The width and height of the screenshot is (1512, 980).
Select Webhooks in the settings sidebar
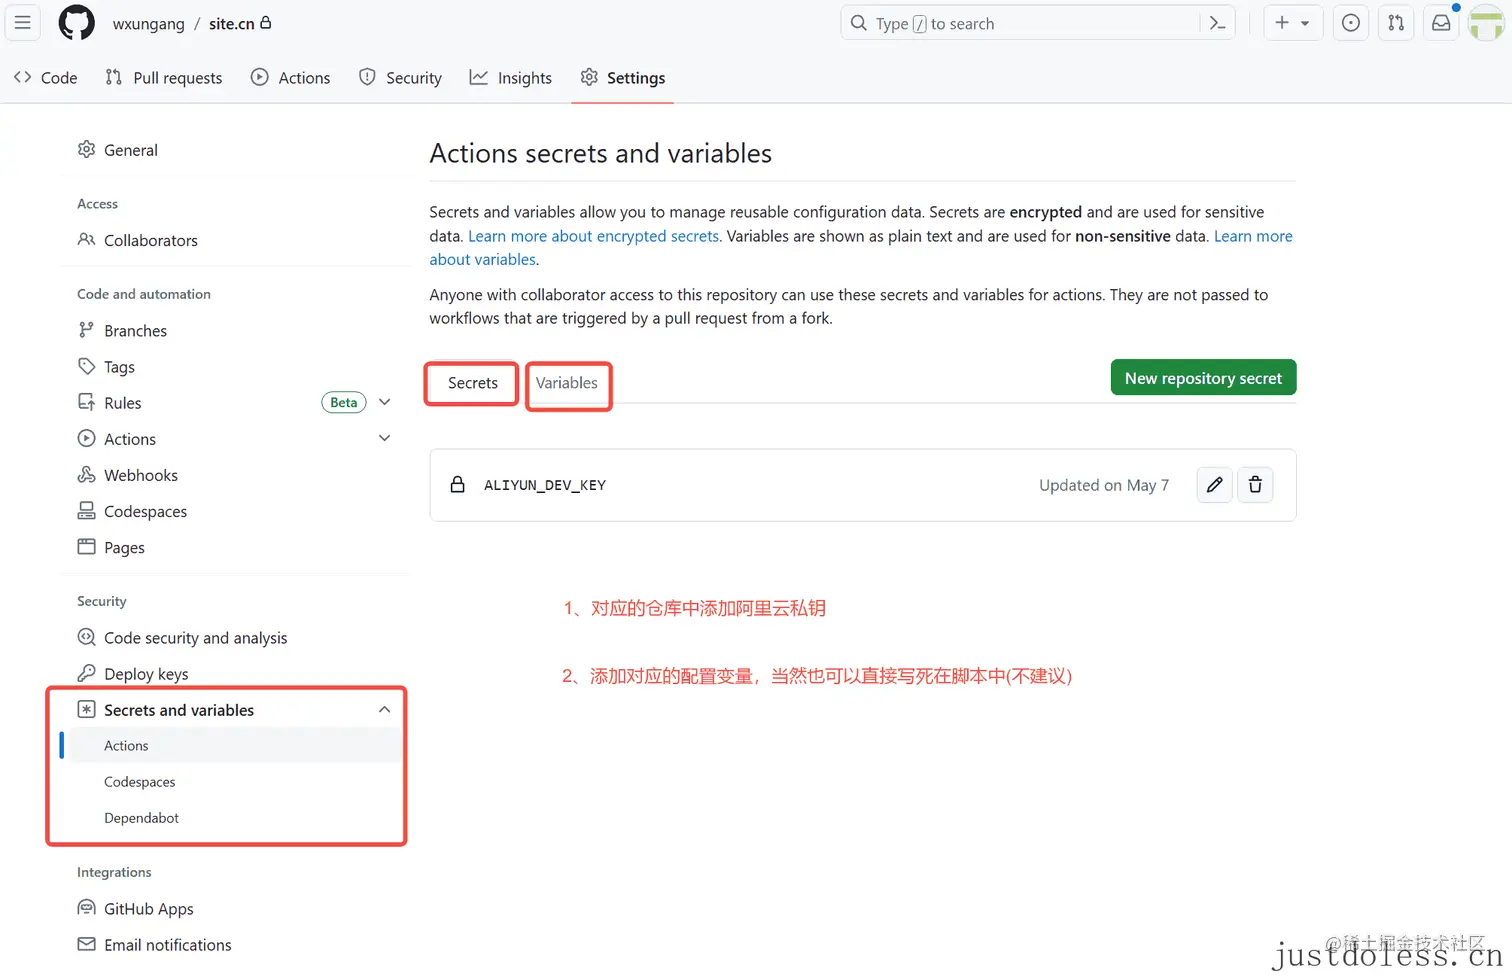[141, 474]
